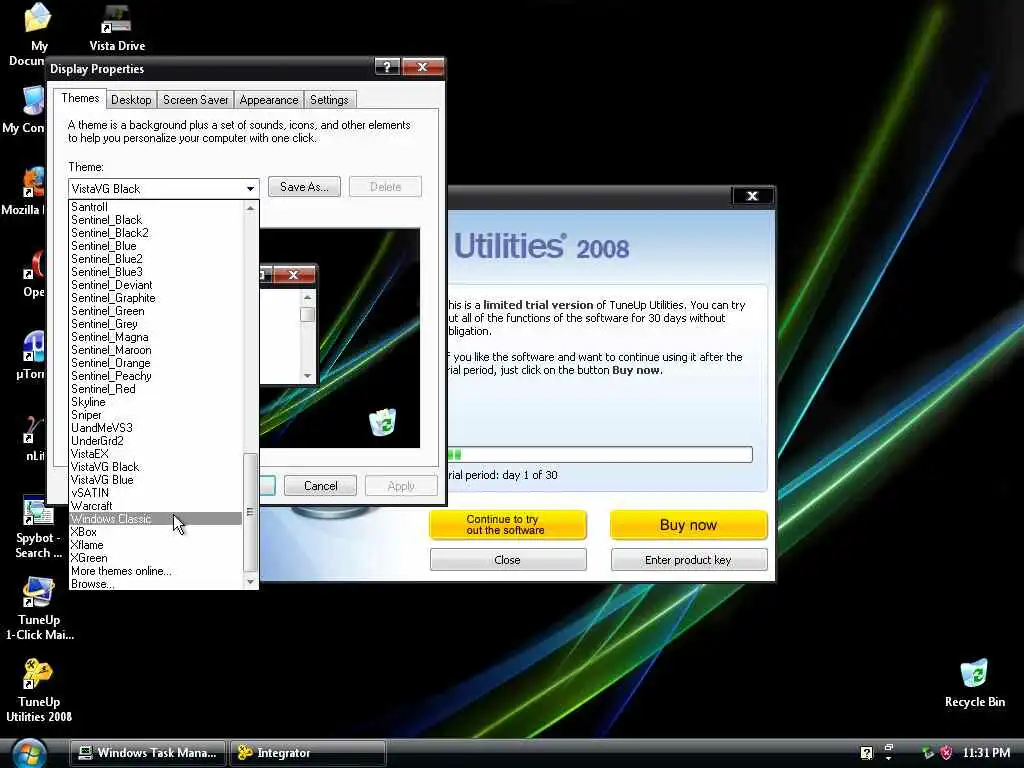
Task: Switch to Windows Task Manager taskbar button
Action: pyautogui.click(x=148, y=753)
